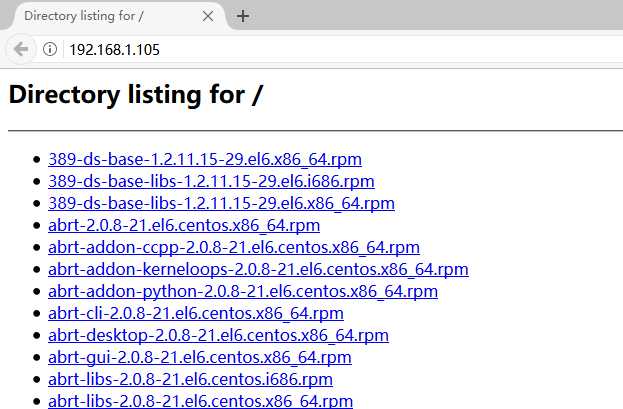Open 389-ds-base-1.2.11.15-29.el6.x86_64.rpm link
The width and height of the screenshot is (623, 409).
click(x=205, y=159)
